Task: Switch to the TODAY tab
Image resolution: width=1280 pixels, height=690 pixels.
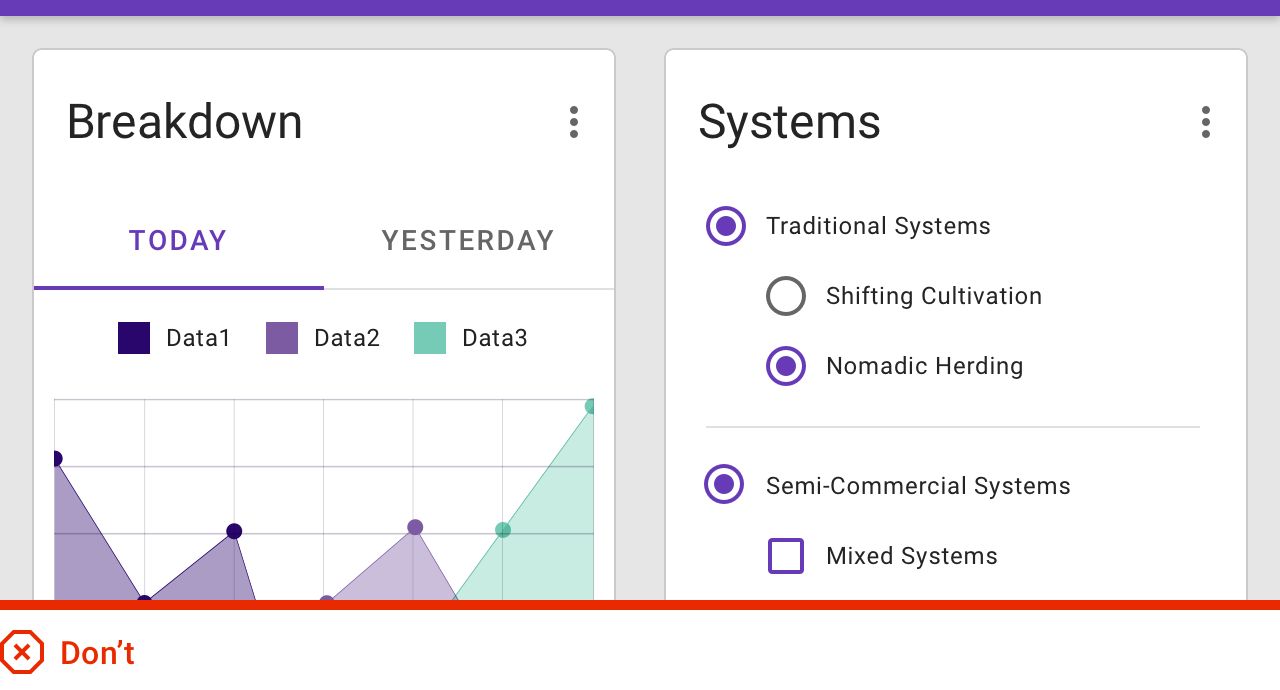Action: pyautogui.click(x=178, y=241)
